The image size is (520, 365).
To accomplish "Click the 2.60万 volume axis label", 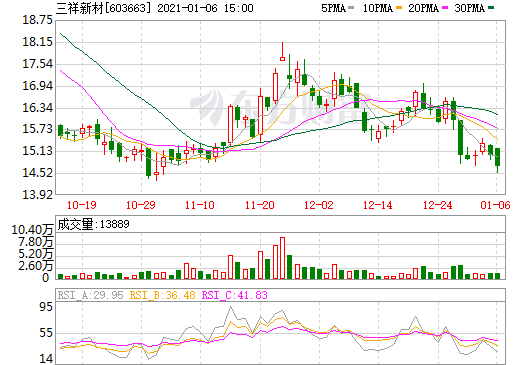I will point(36,266).
